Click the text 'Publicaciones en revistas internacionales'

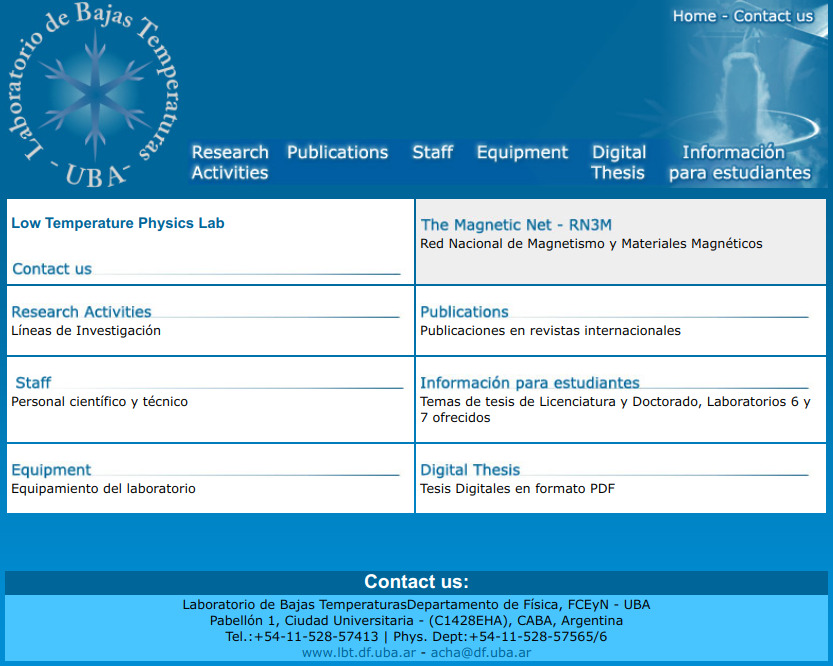pos(550,331)
